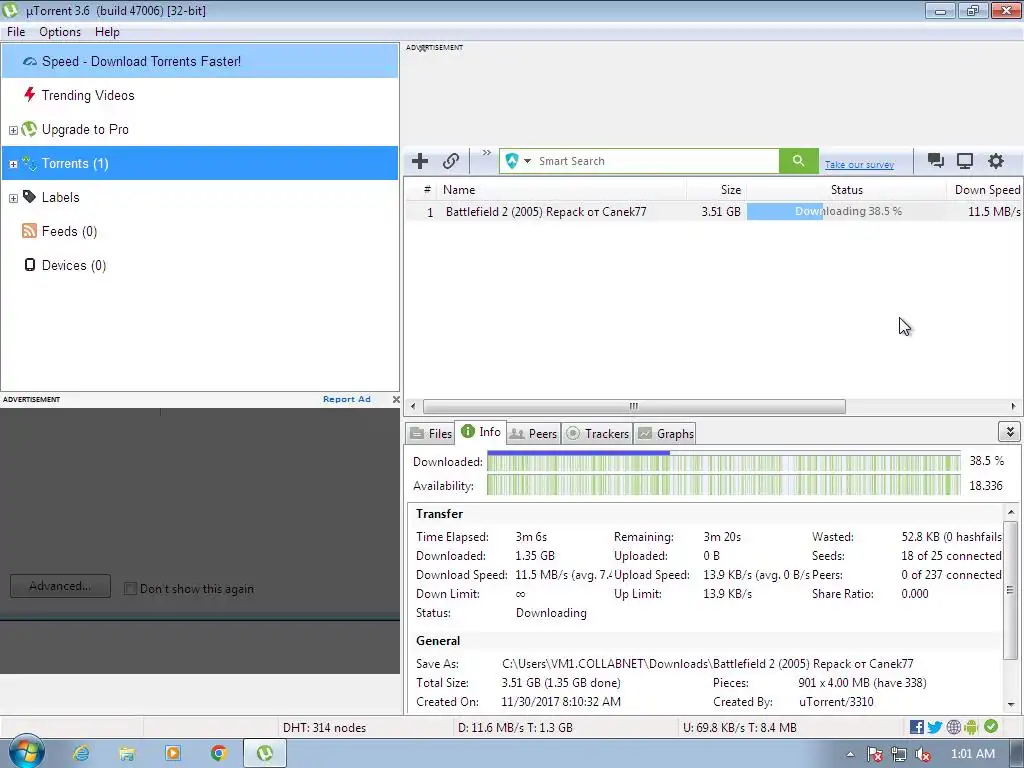This screenshot has width=1024, height=768.
Task: Click the torrent list scroll right arrow
Action: (x=1014, y=406)
